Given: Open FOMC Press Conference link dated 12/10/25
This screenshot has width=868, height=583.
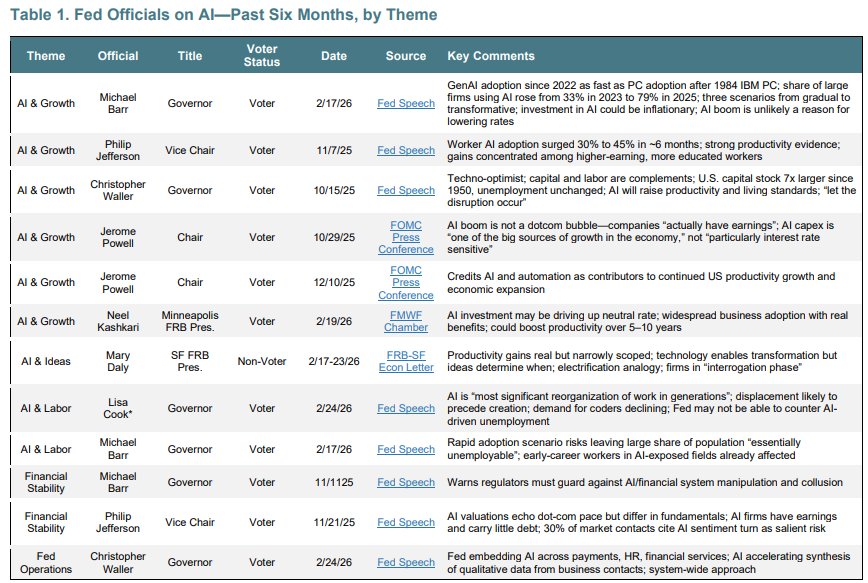Looking at the screenshot, I should coord(406,282).
